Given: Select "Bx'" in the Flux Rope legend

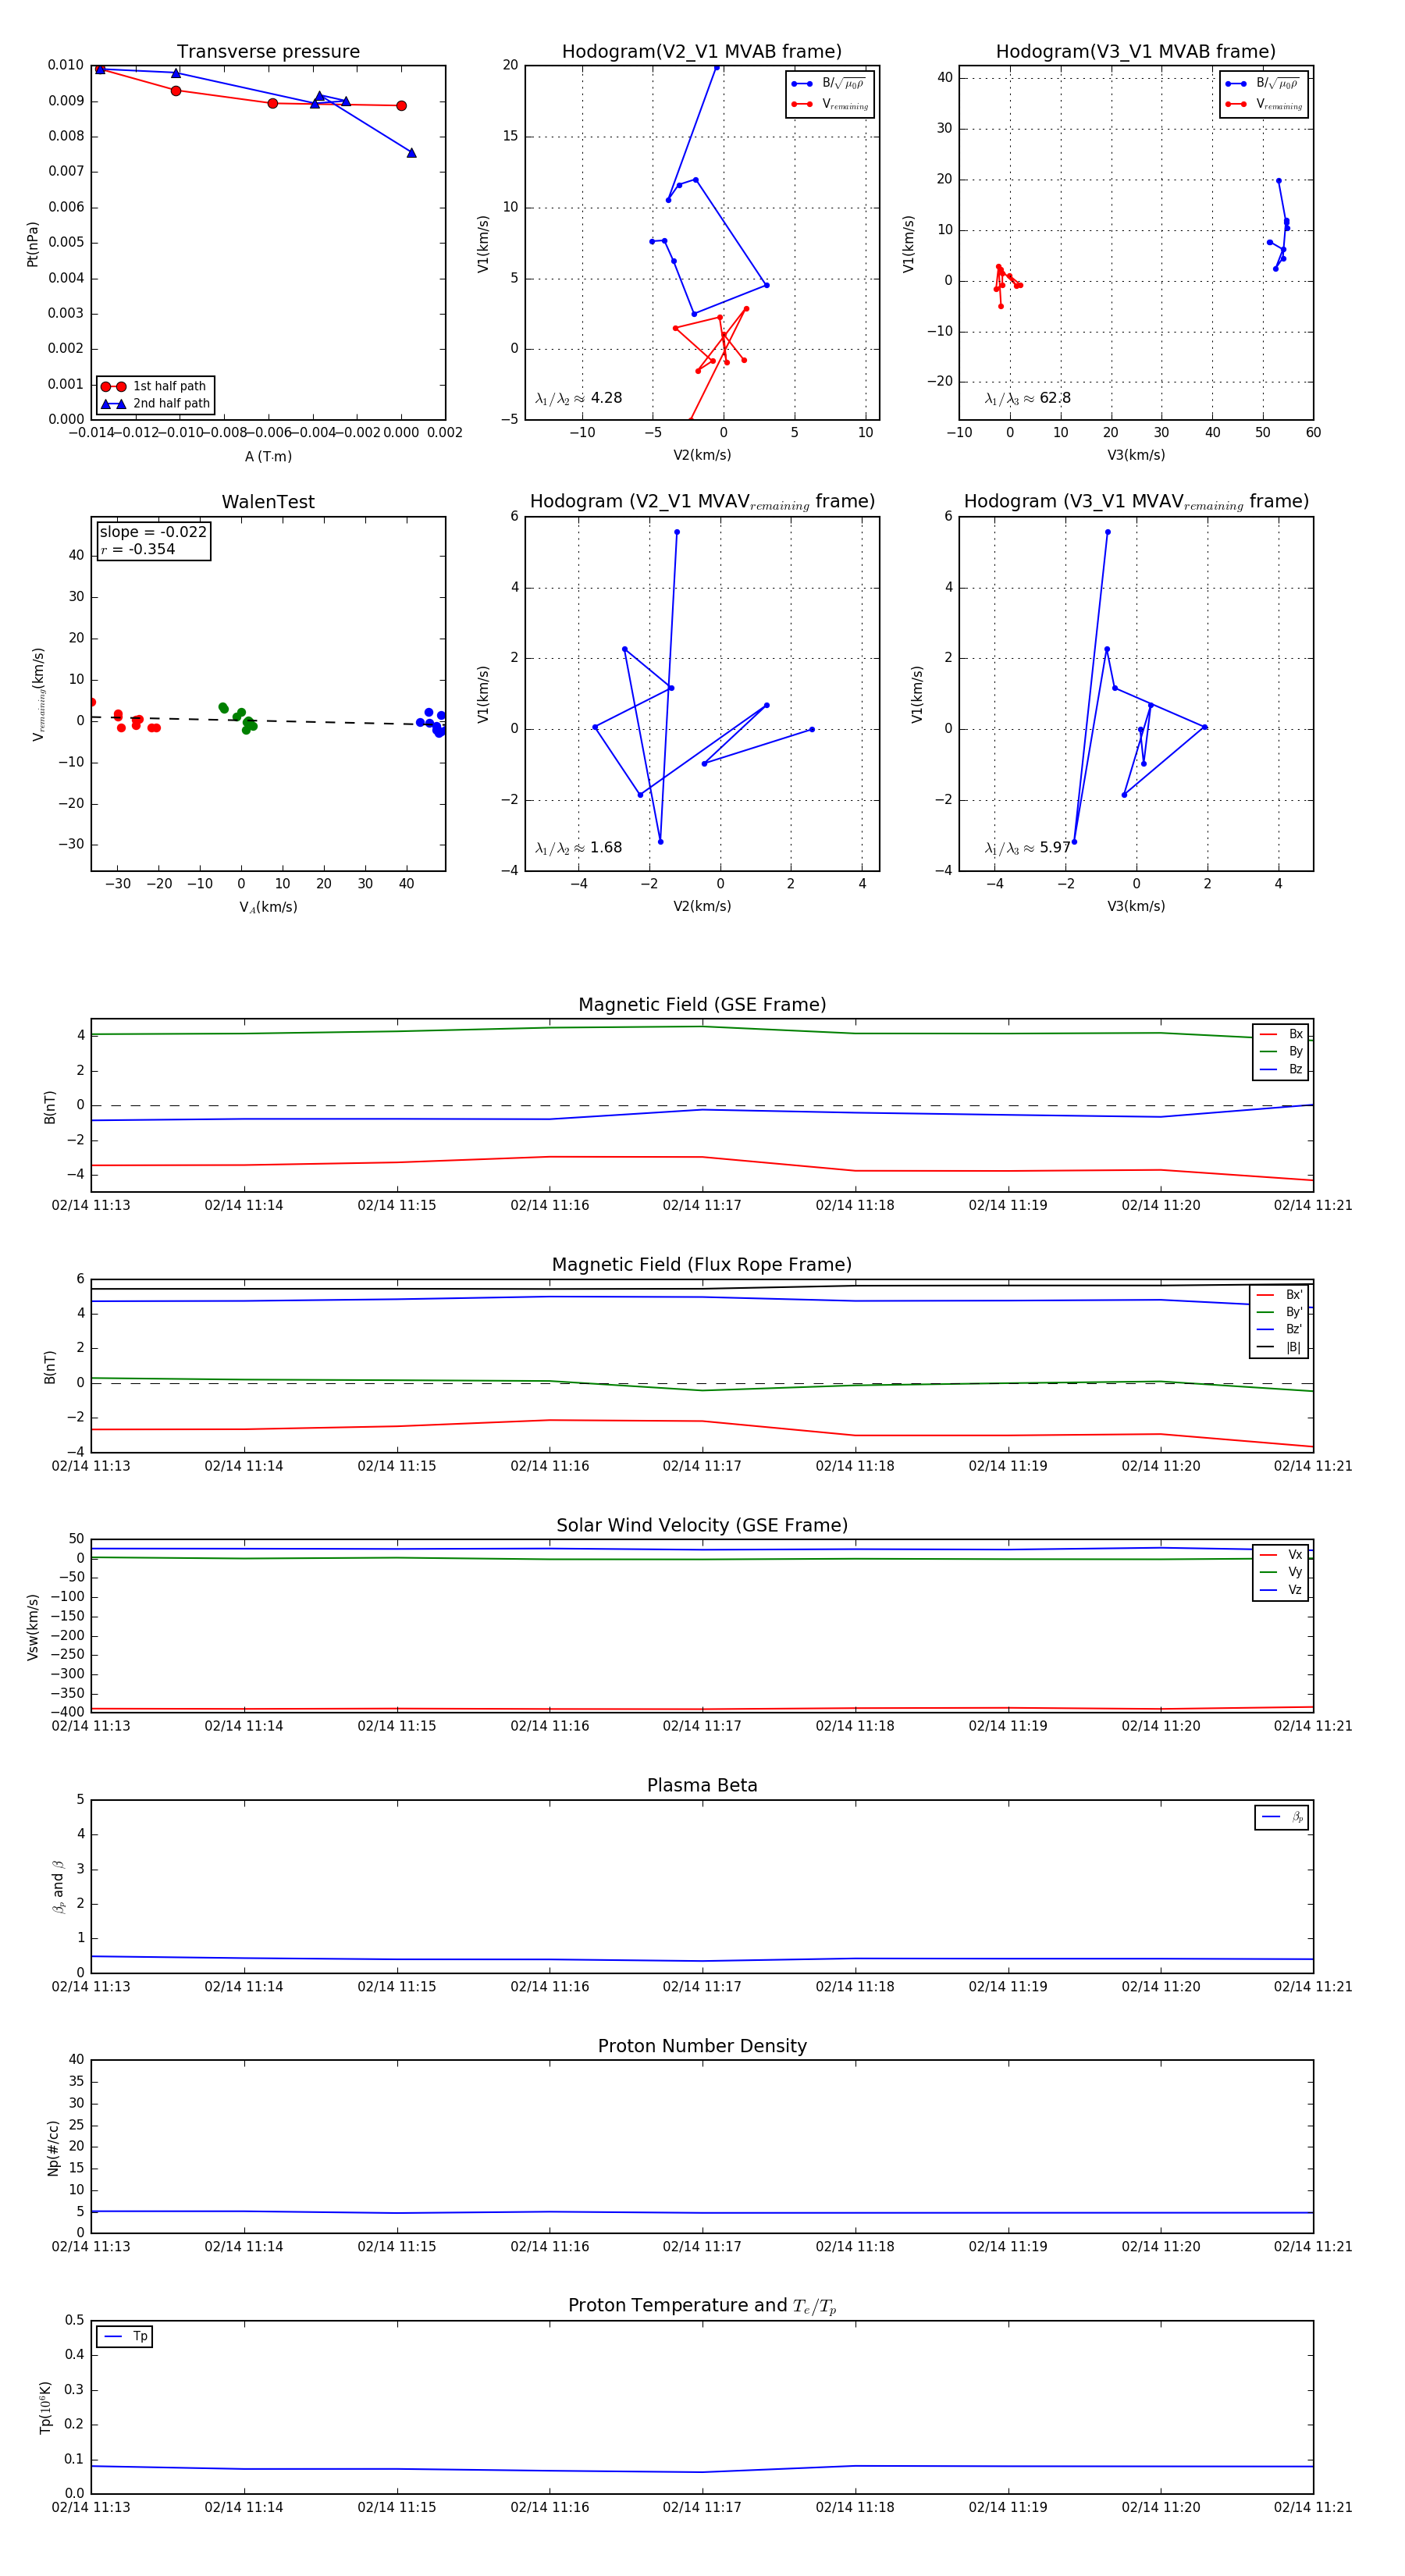Looking at the screenshot, I should tap(1279, 1294).
